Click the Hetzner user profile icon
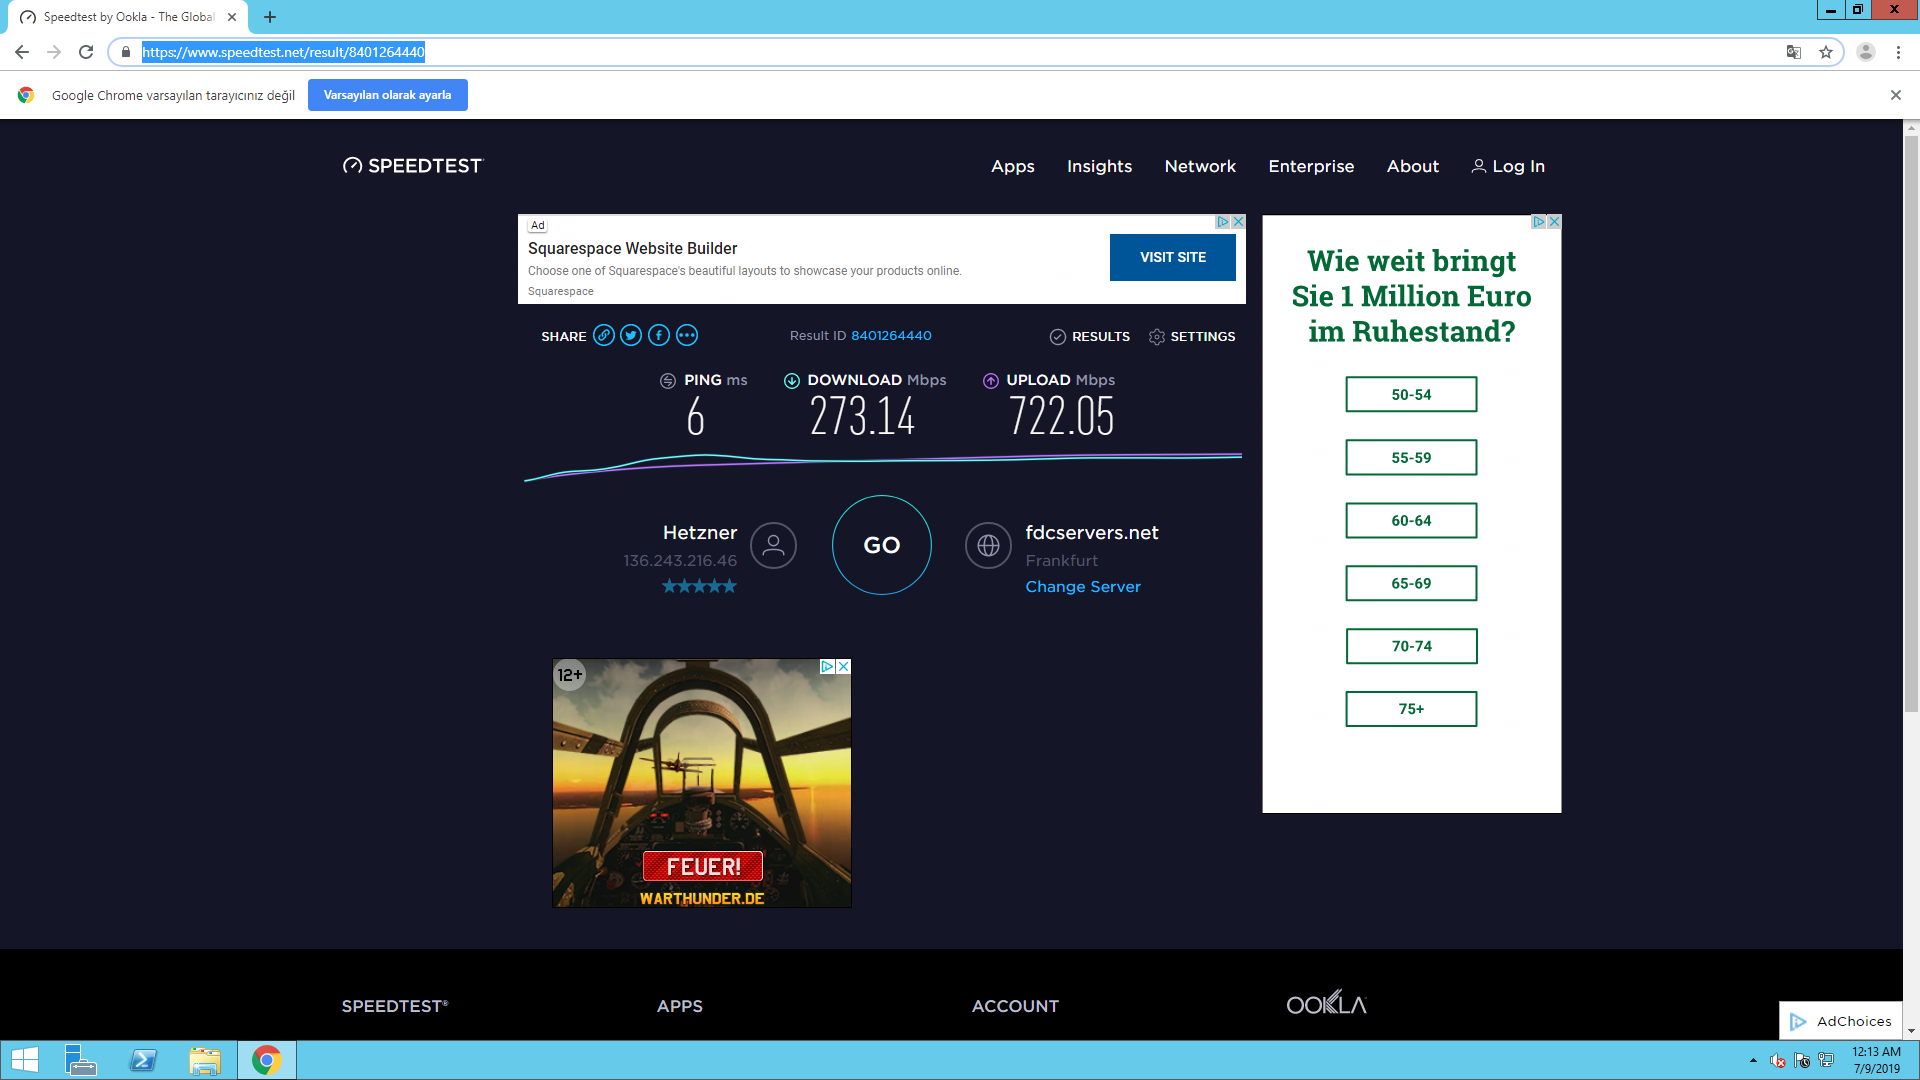The width and height of the screenshot is (1920, 1080). tap(773, 546)
